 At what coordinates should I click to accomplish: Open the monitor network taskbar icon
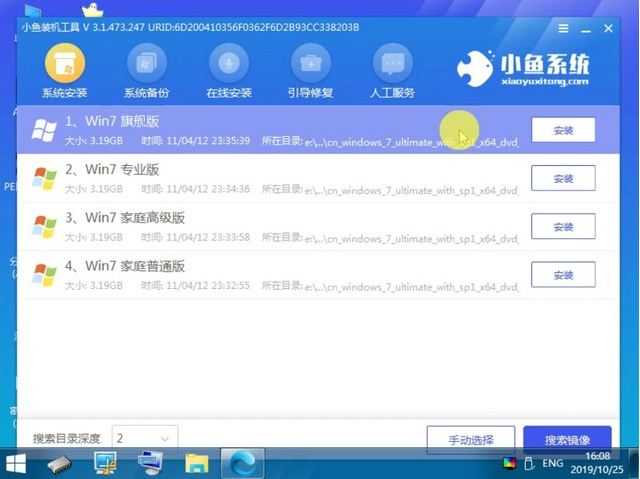click(x=105, y=463)
